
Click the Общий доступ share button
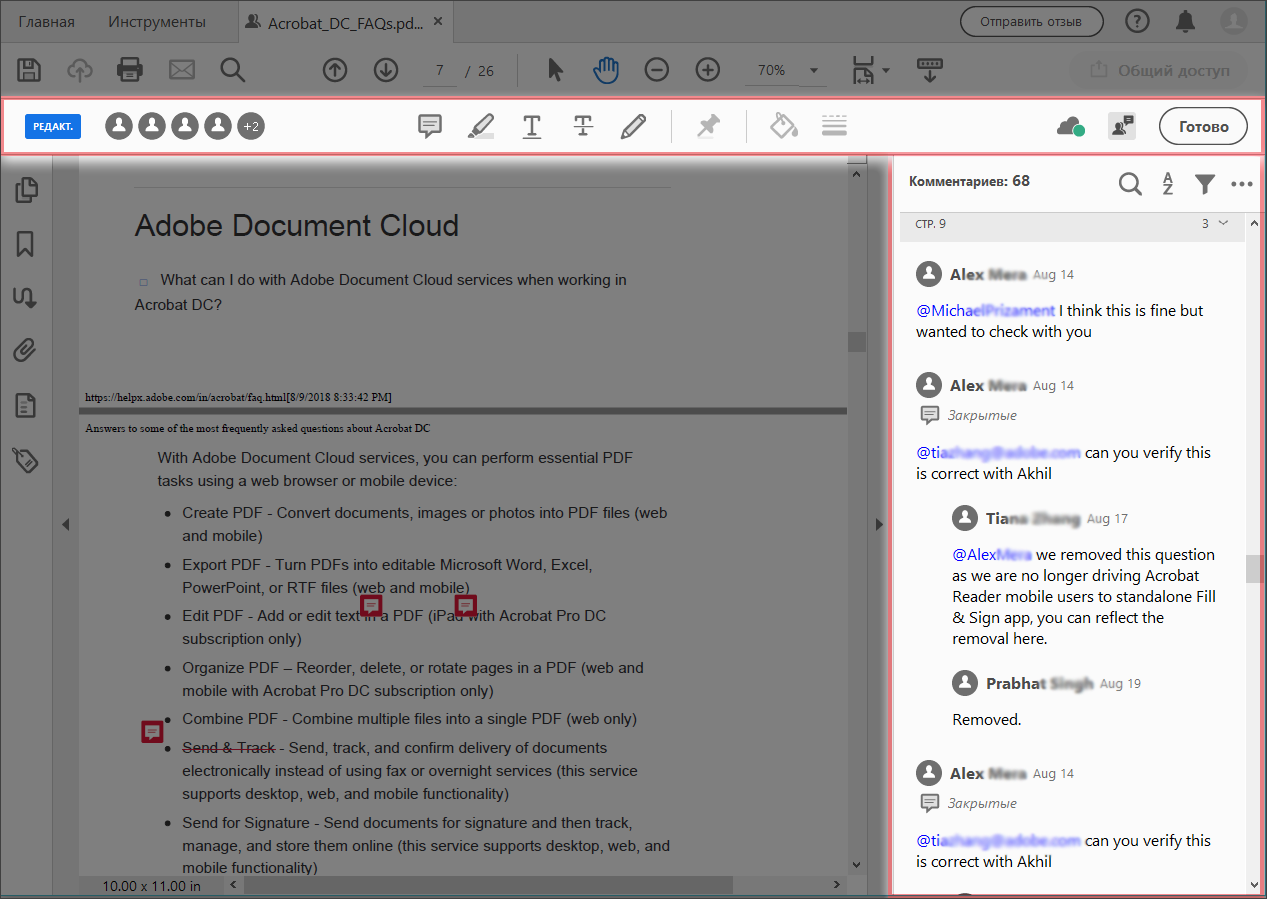pyautogui.click(x=1158, y=70)
